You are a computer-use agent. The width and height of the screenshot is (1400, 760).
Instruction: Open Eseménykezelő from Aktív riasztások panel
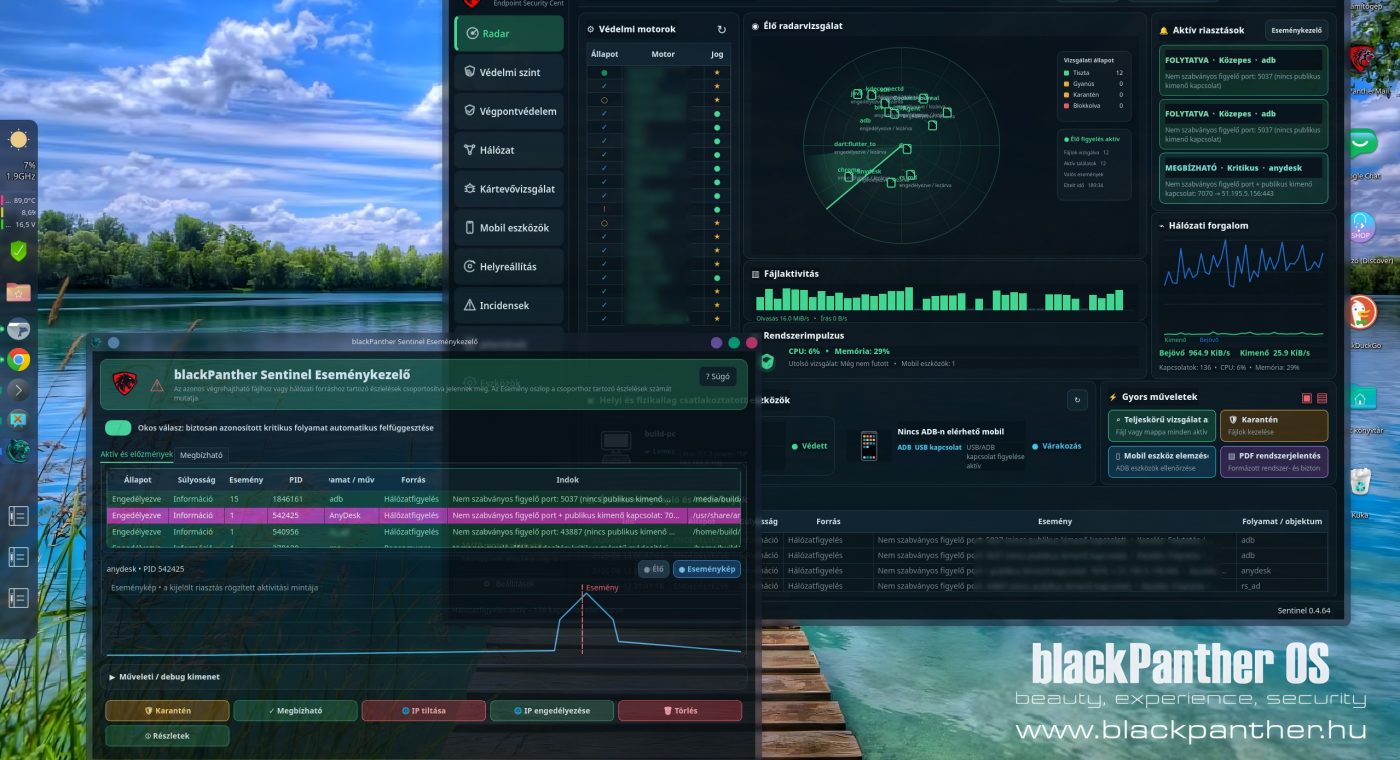(1296, 31)
